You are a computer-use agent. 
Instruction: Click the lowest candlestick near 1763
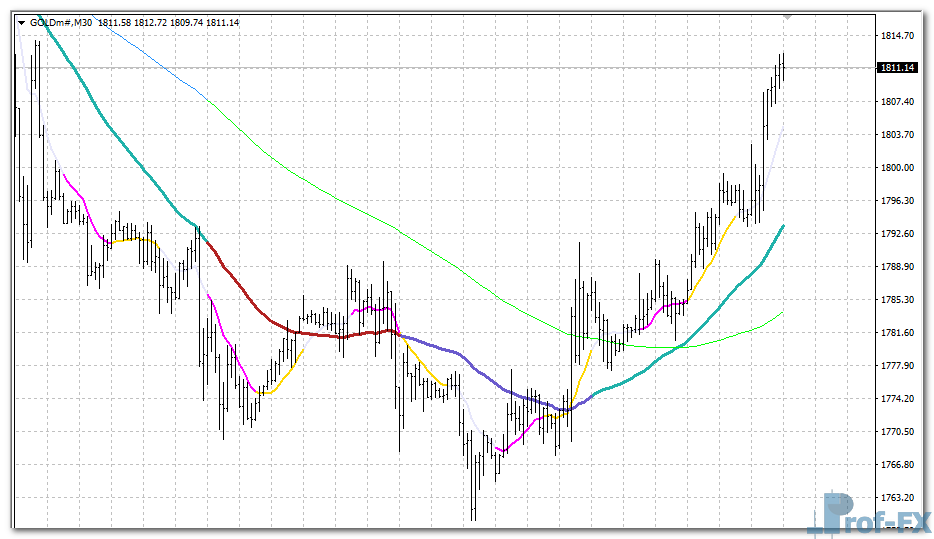point(473,500)
